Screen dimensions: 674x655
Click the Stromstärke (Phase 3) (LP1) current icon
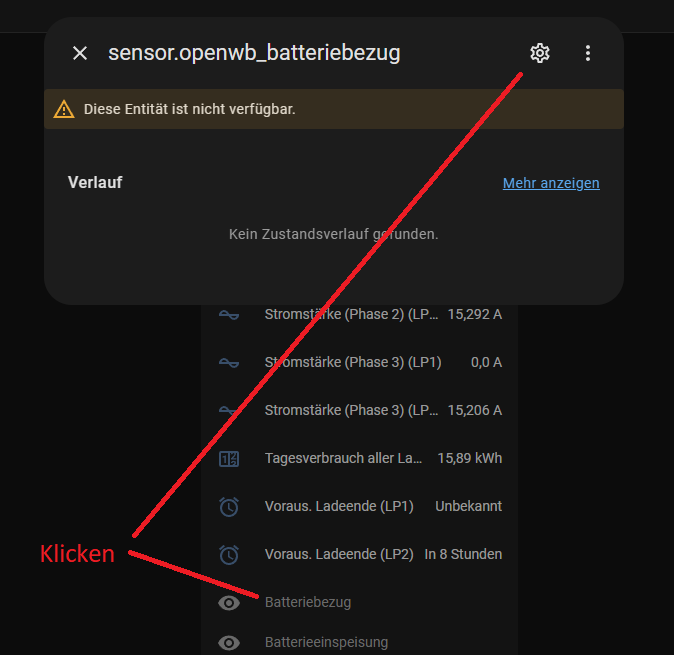point(229,362)
